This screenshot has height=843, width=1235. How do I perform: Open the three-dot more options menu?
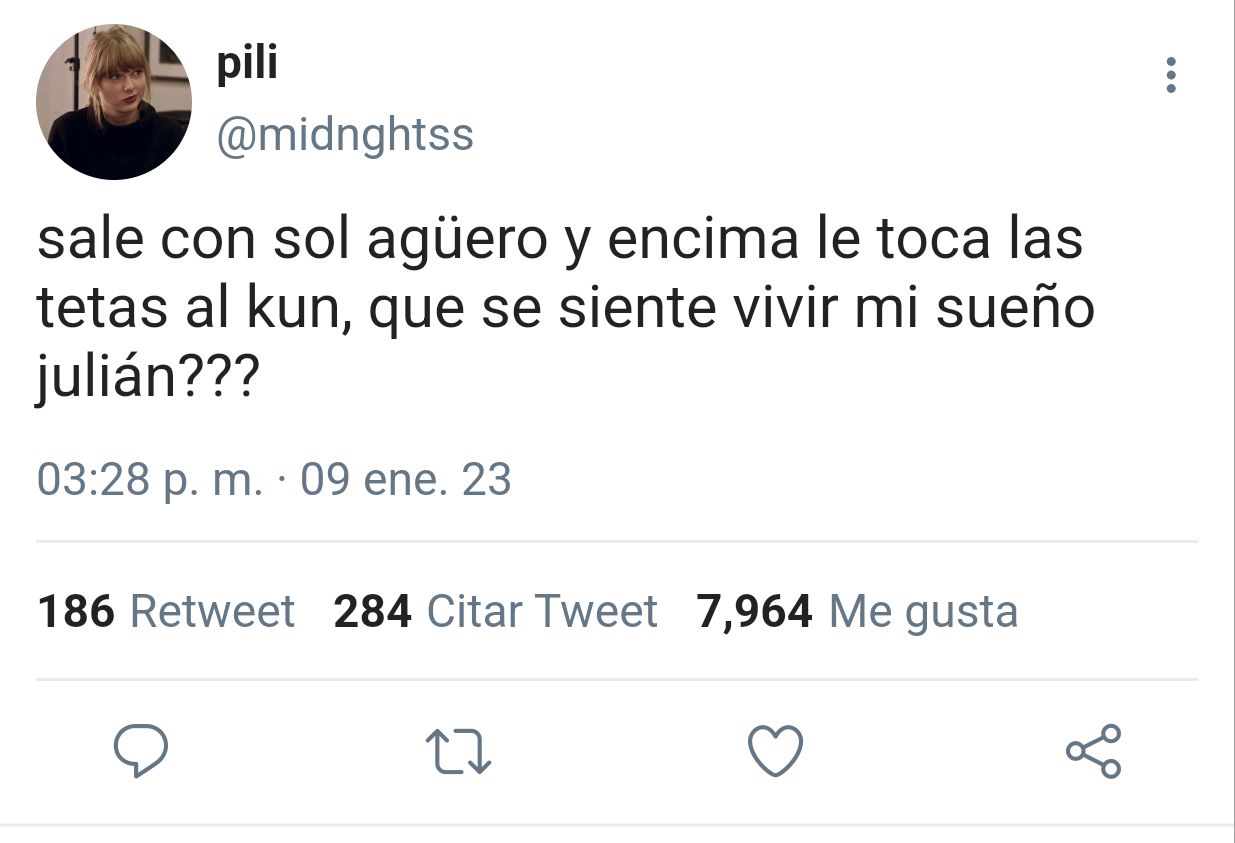click(1171, 76)
